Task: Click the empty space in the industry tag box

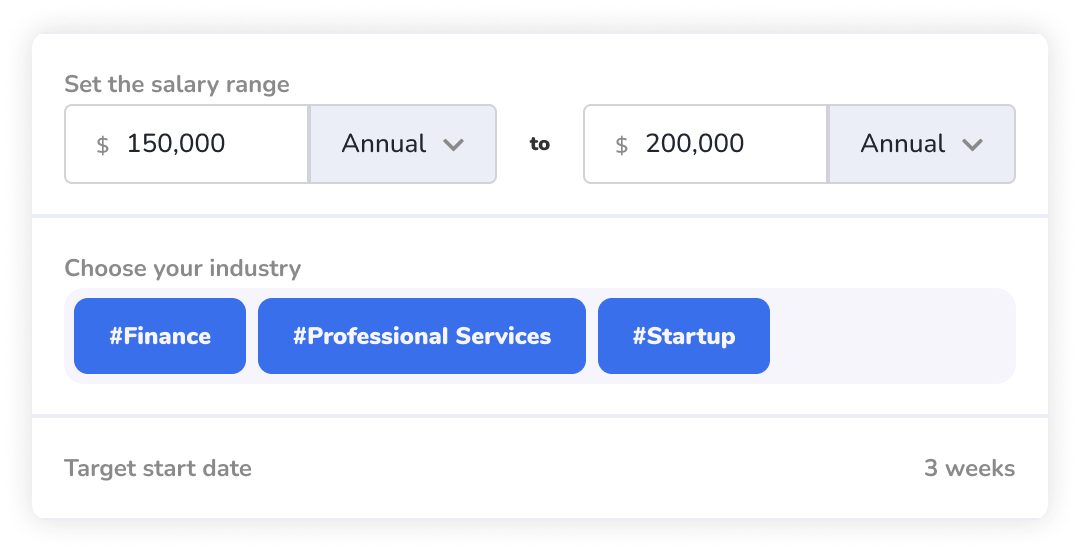Action: pyautogui.click(x=890, y=336)
